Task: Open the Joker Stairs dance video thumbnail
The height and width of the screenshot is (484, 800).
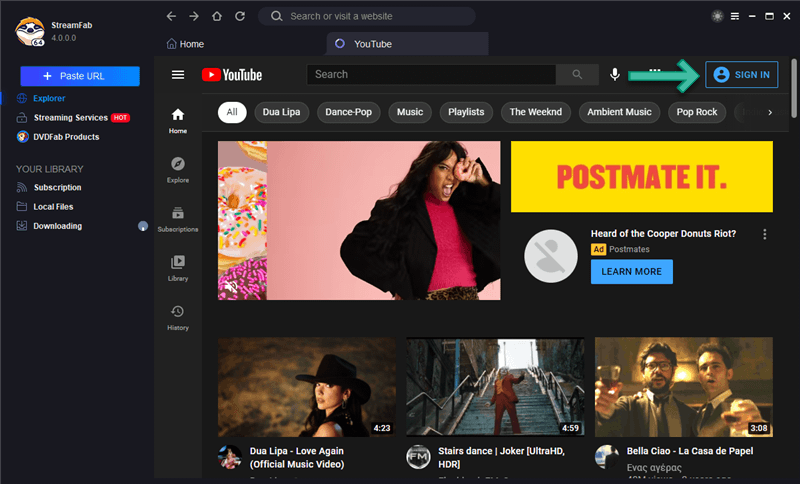Action: 495,387
